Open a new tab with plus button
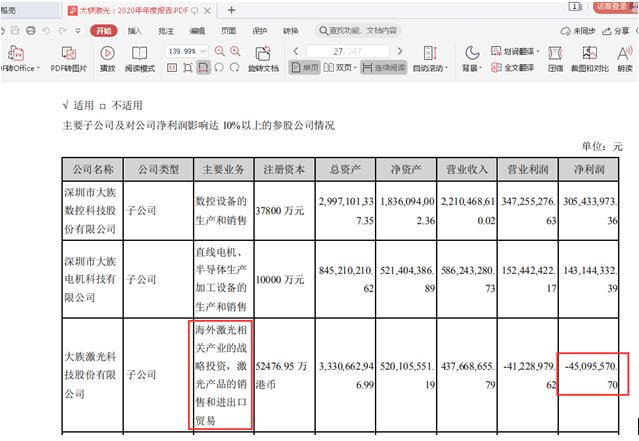Viewport: 639px width, 441px height. [231, 10]
